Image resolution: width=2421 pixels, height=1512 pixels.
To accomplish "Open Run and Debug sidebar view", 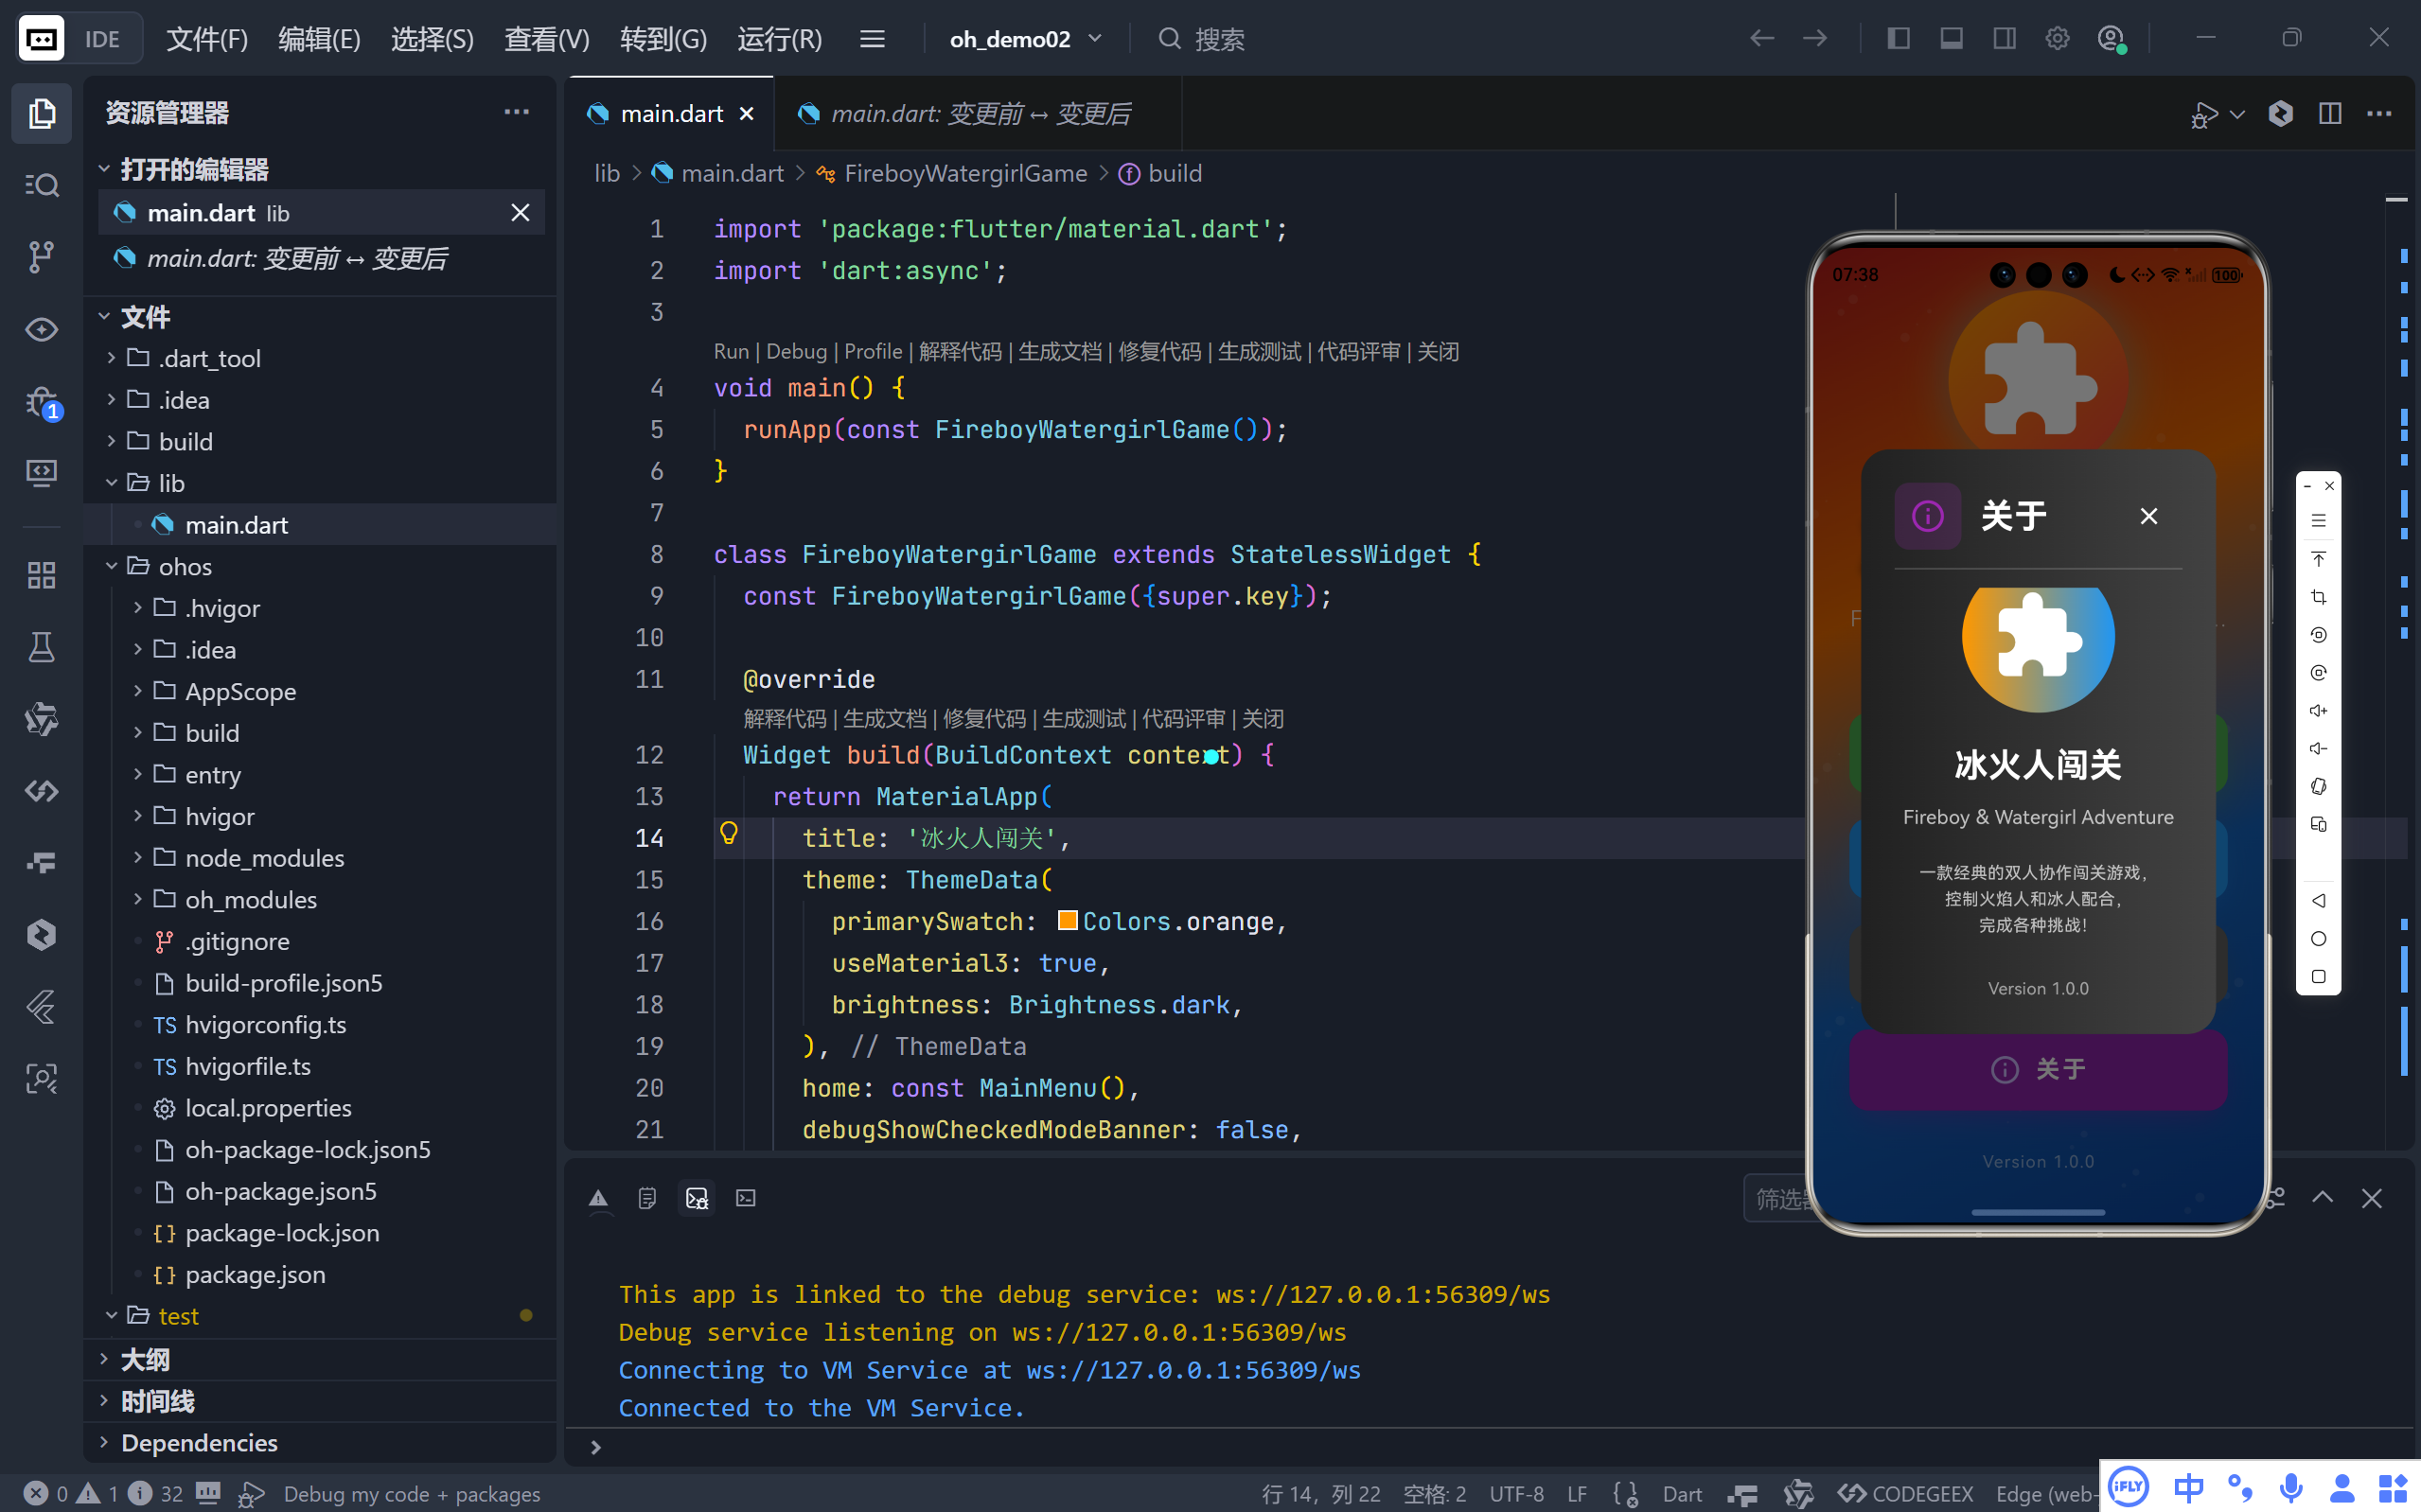I will pos(41,402).
